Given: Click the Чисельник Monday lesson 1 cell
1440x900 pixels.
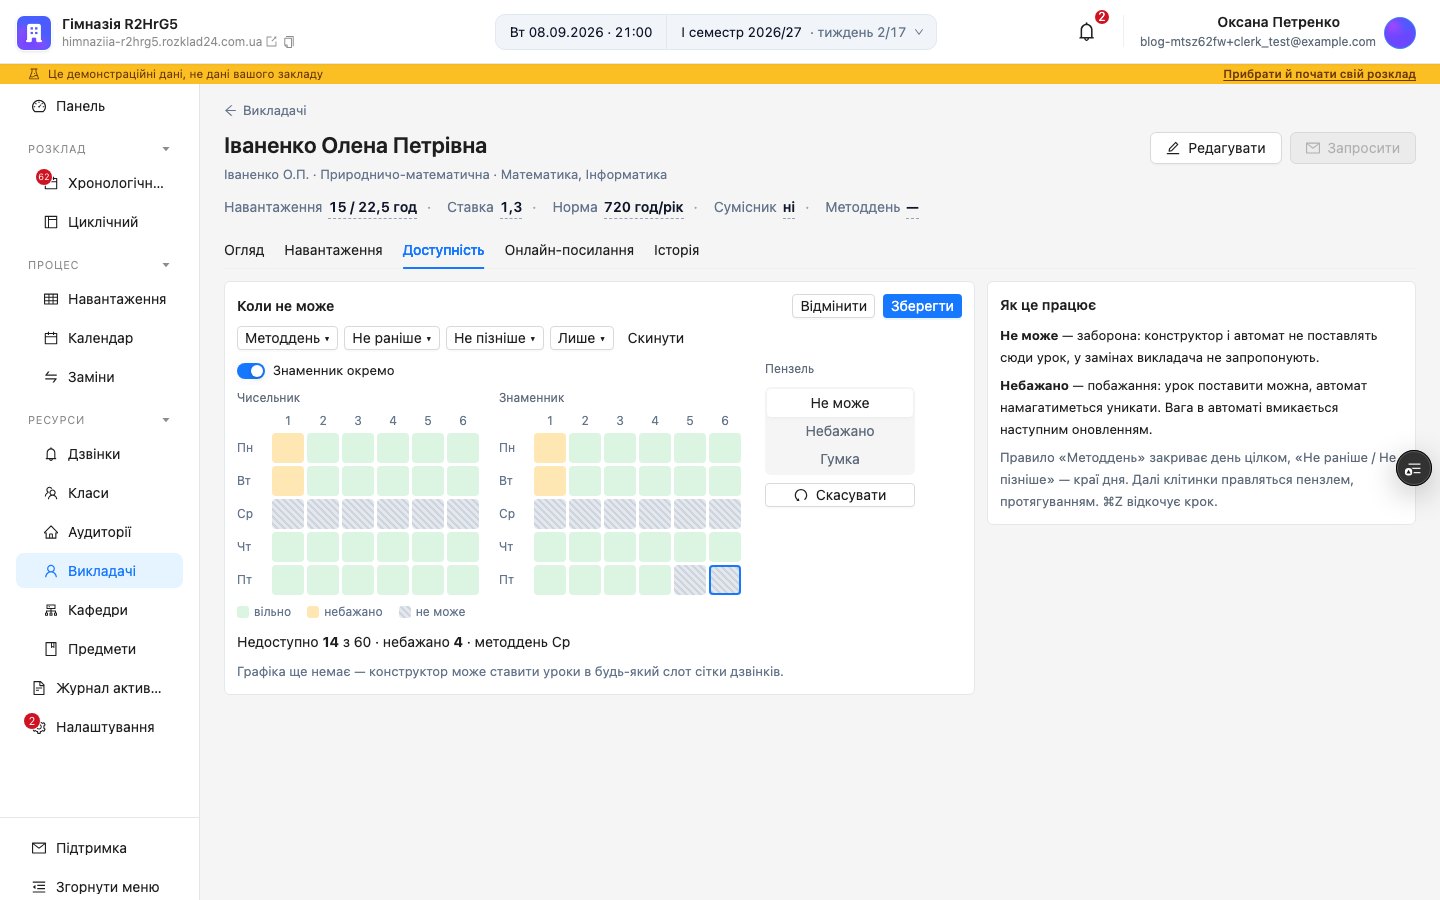Looking at the screenshot, I should (288, 448).
